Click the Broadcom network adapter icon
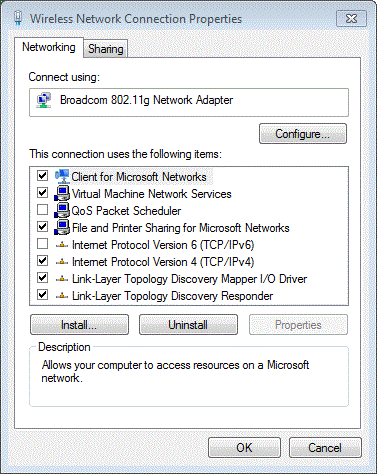 [x=44, y=100]
